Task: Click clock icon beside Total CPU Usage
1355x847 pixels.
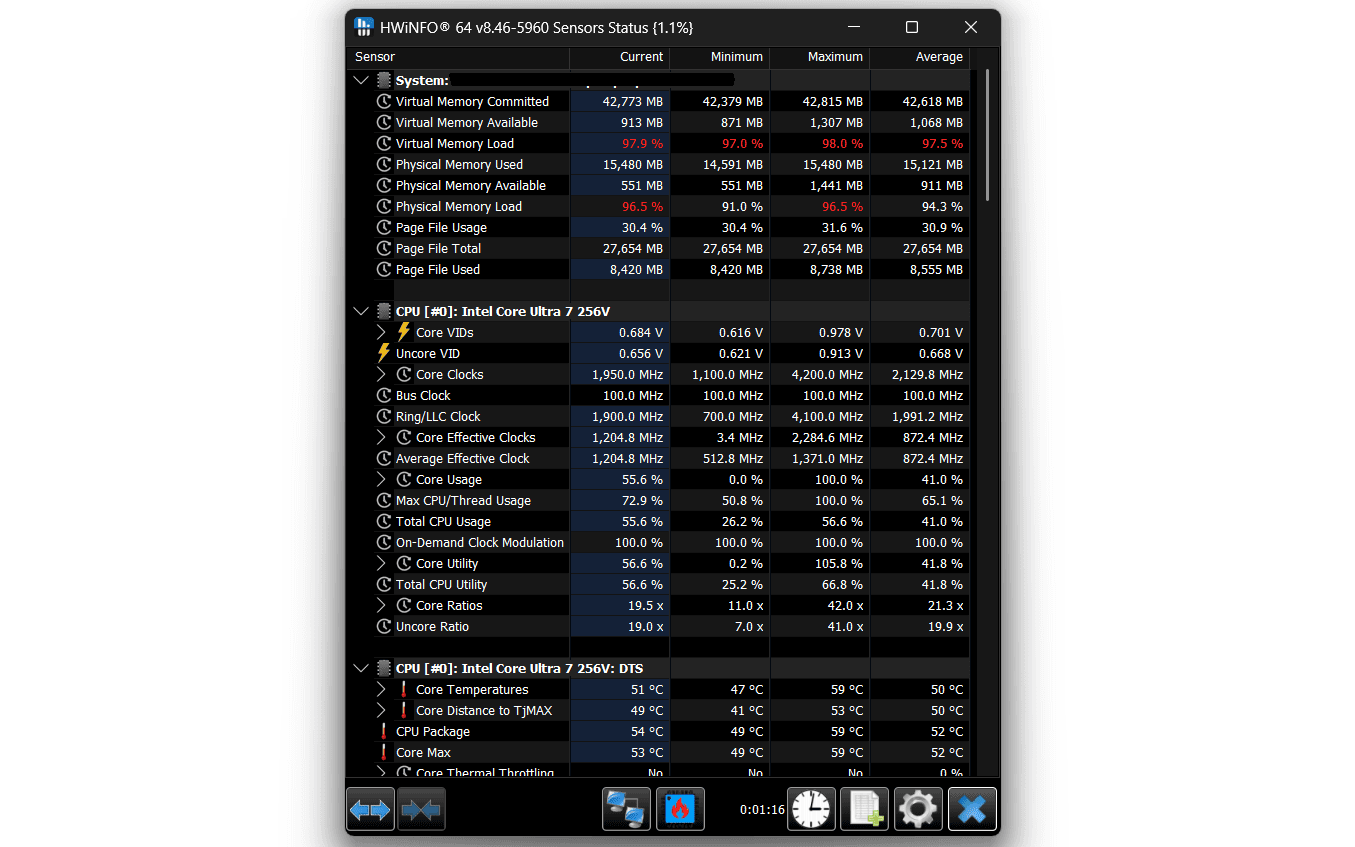Action: pos(384,522)
